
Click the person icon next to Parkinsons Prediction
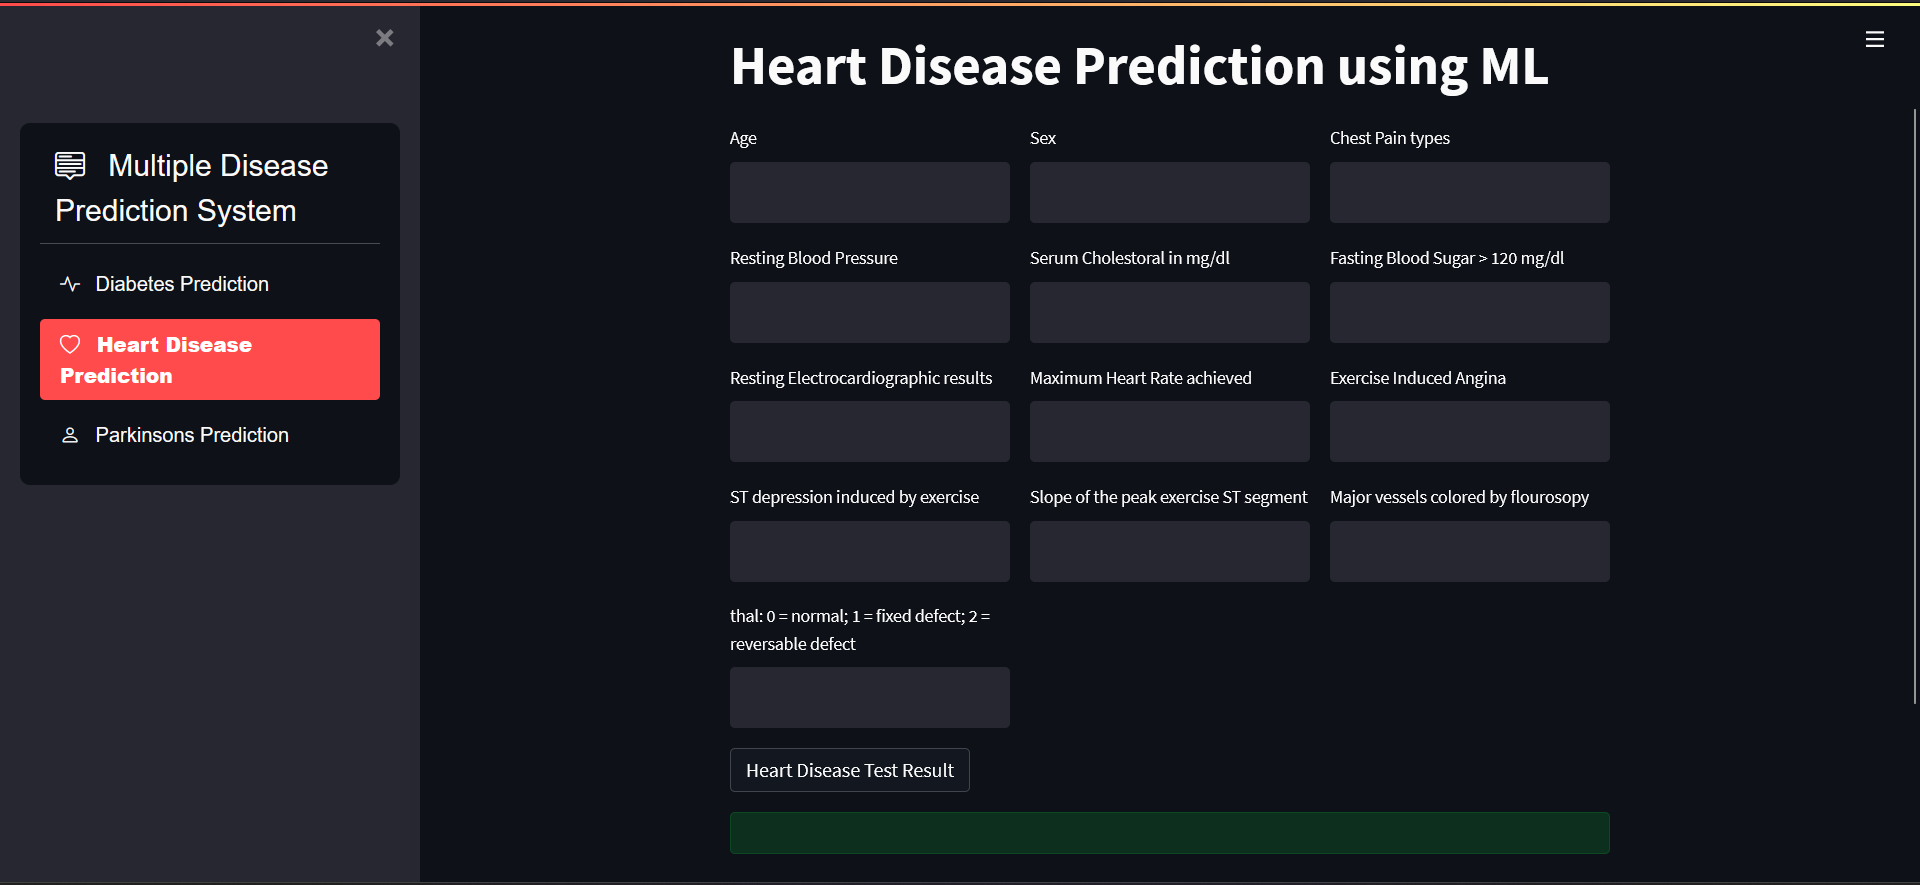pos(69,435)
